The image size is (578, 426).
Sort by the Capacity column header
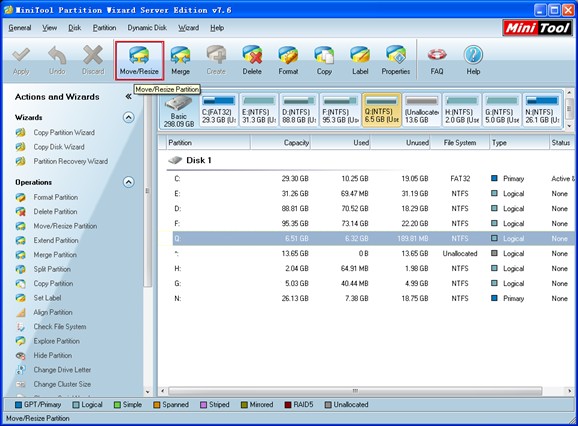coord(281,143)
